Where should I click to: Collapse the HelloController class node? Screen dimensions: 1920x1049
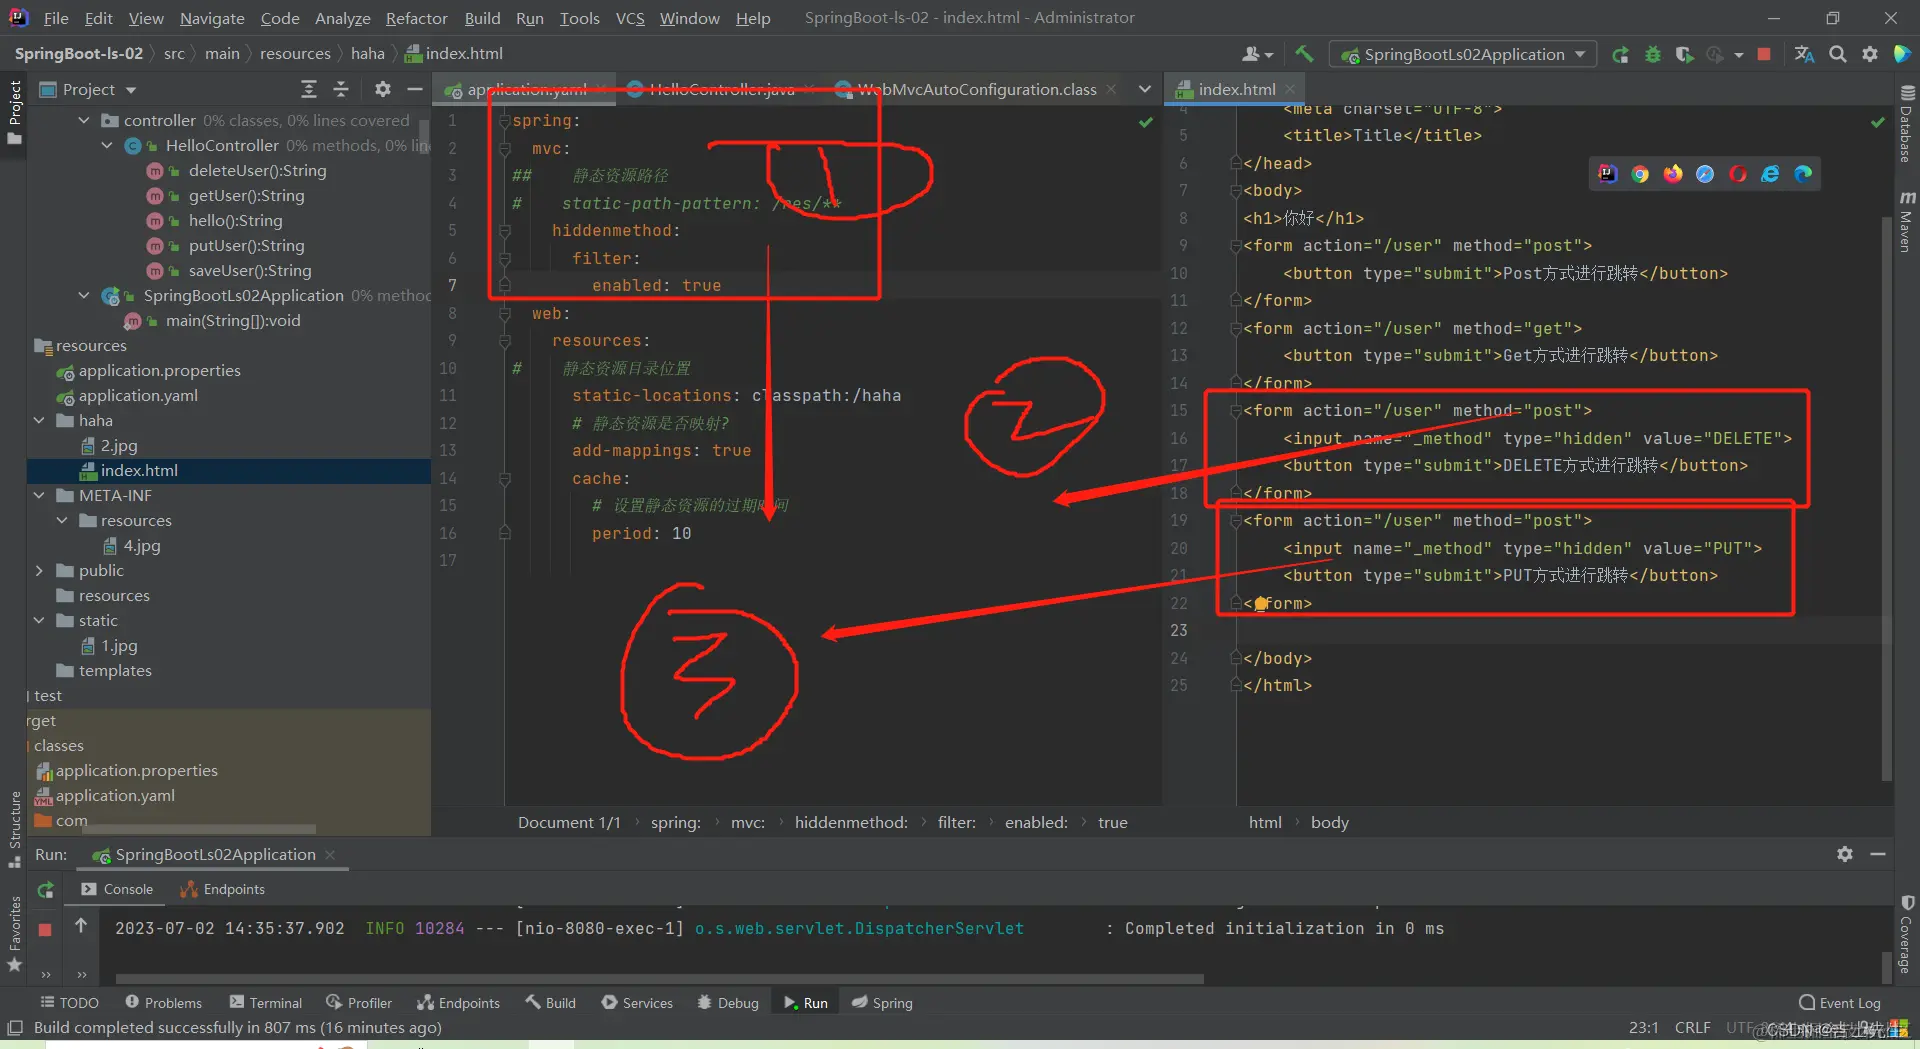pos(107,145)
